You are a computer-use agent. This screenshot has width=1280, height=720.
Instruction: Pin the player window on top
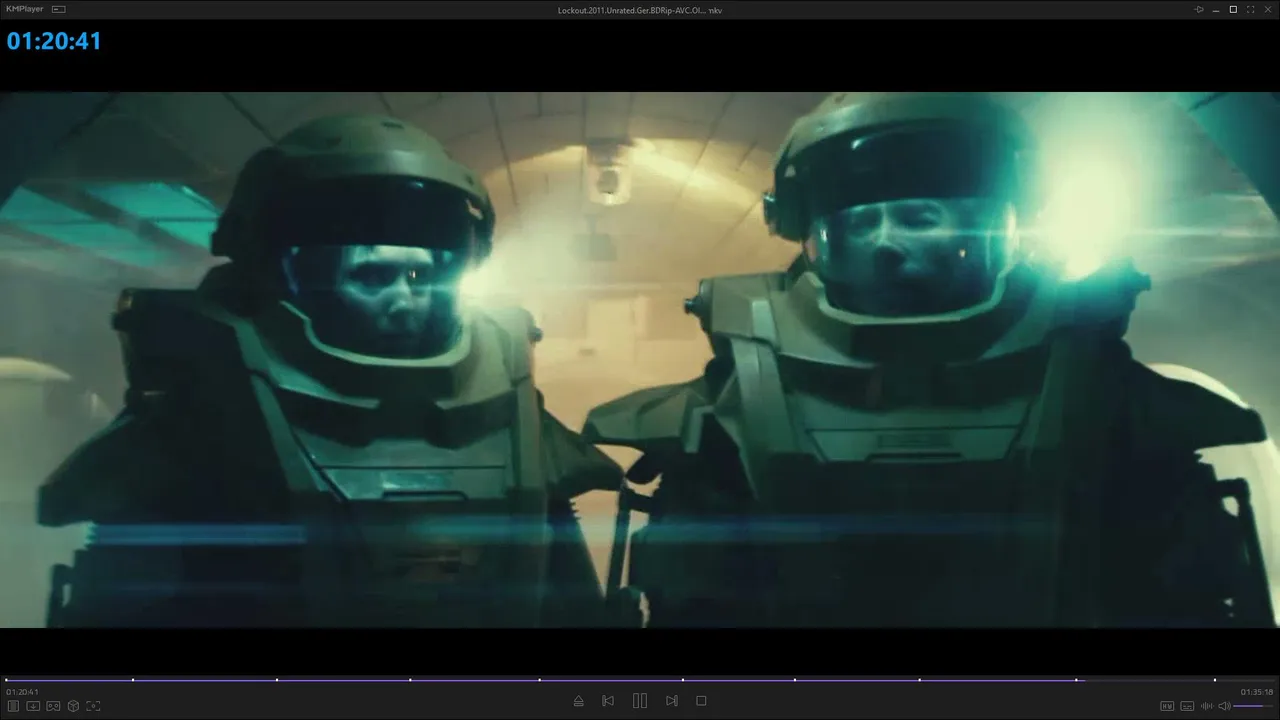[1199, 9]
